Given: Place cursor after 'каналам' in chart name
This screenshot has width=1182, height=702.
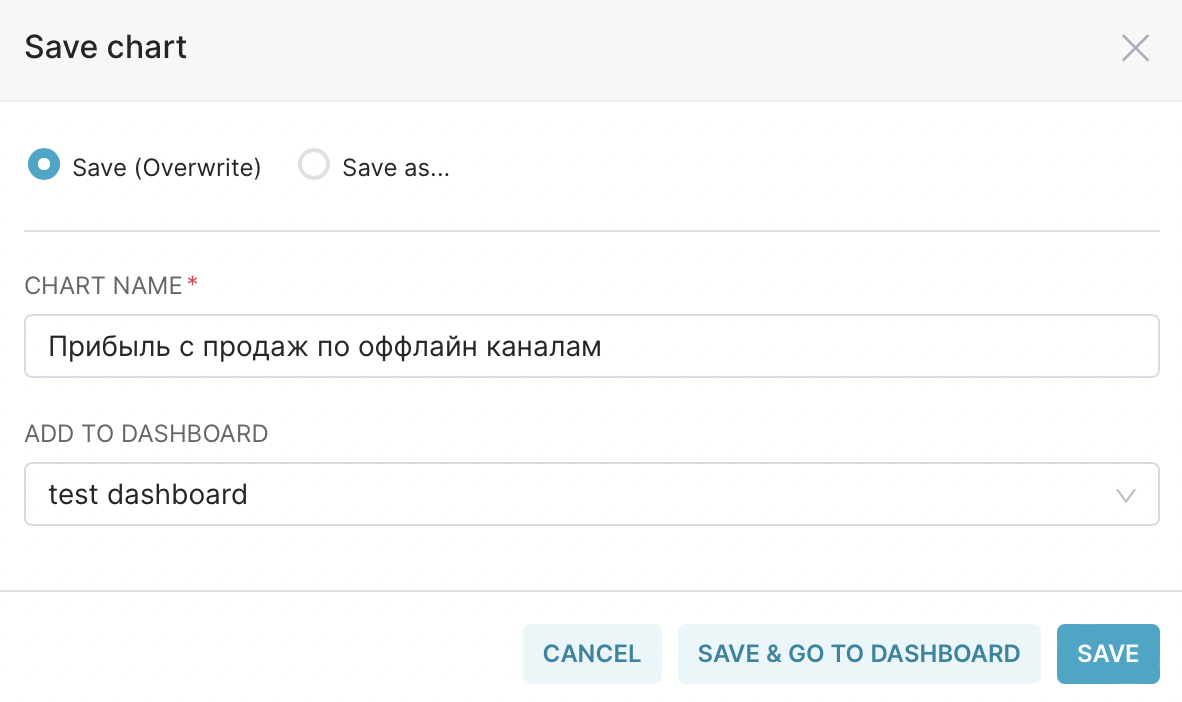Looking at the screenshot, I should [603, 348].
